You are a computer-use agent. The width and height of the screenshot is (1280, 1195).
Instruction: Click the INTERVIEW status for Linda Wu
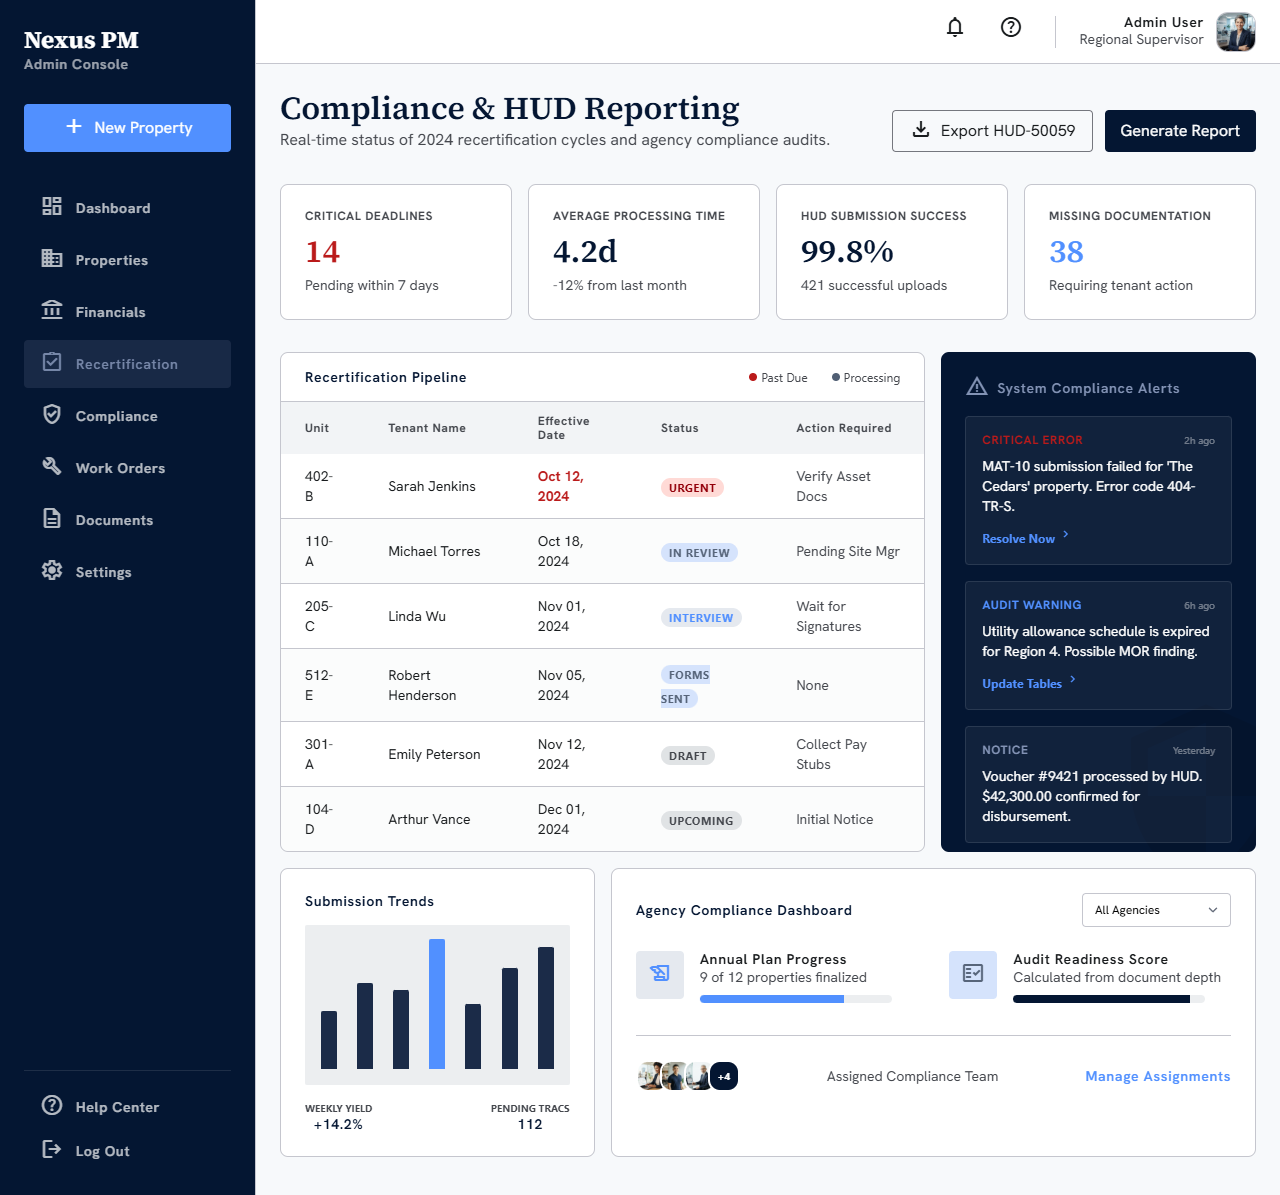[701, 618]
